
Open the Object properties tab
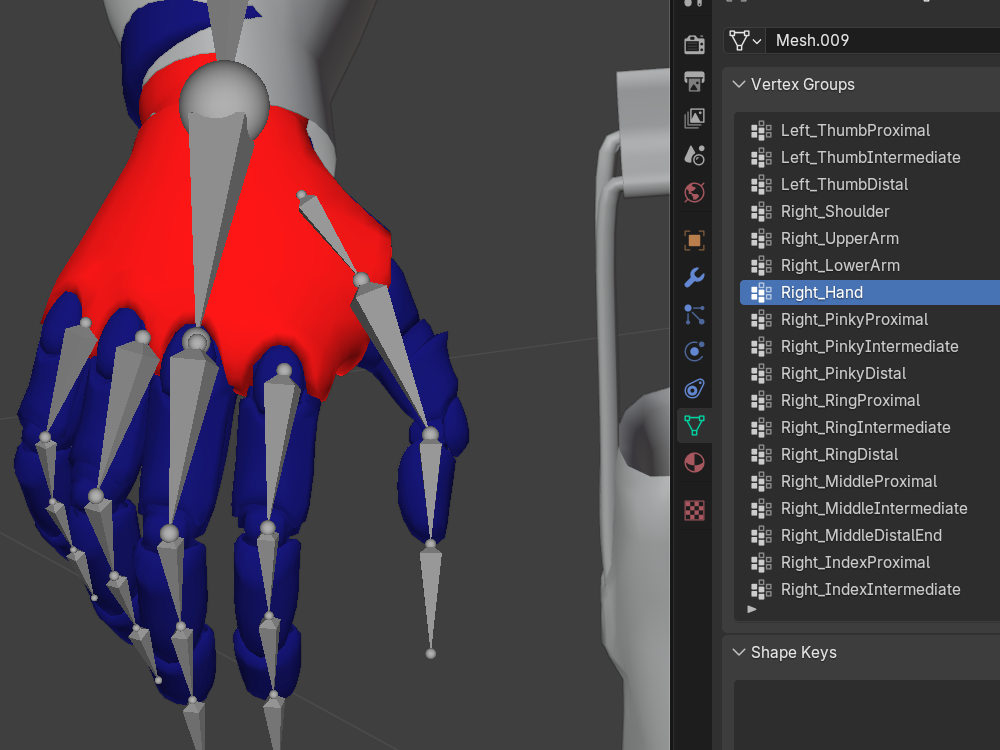[694, 240]
